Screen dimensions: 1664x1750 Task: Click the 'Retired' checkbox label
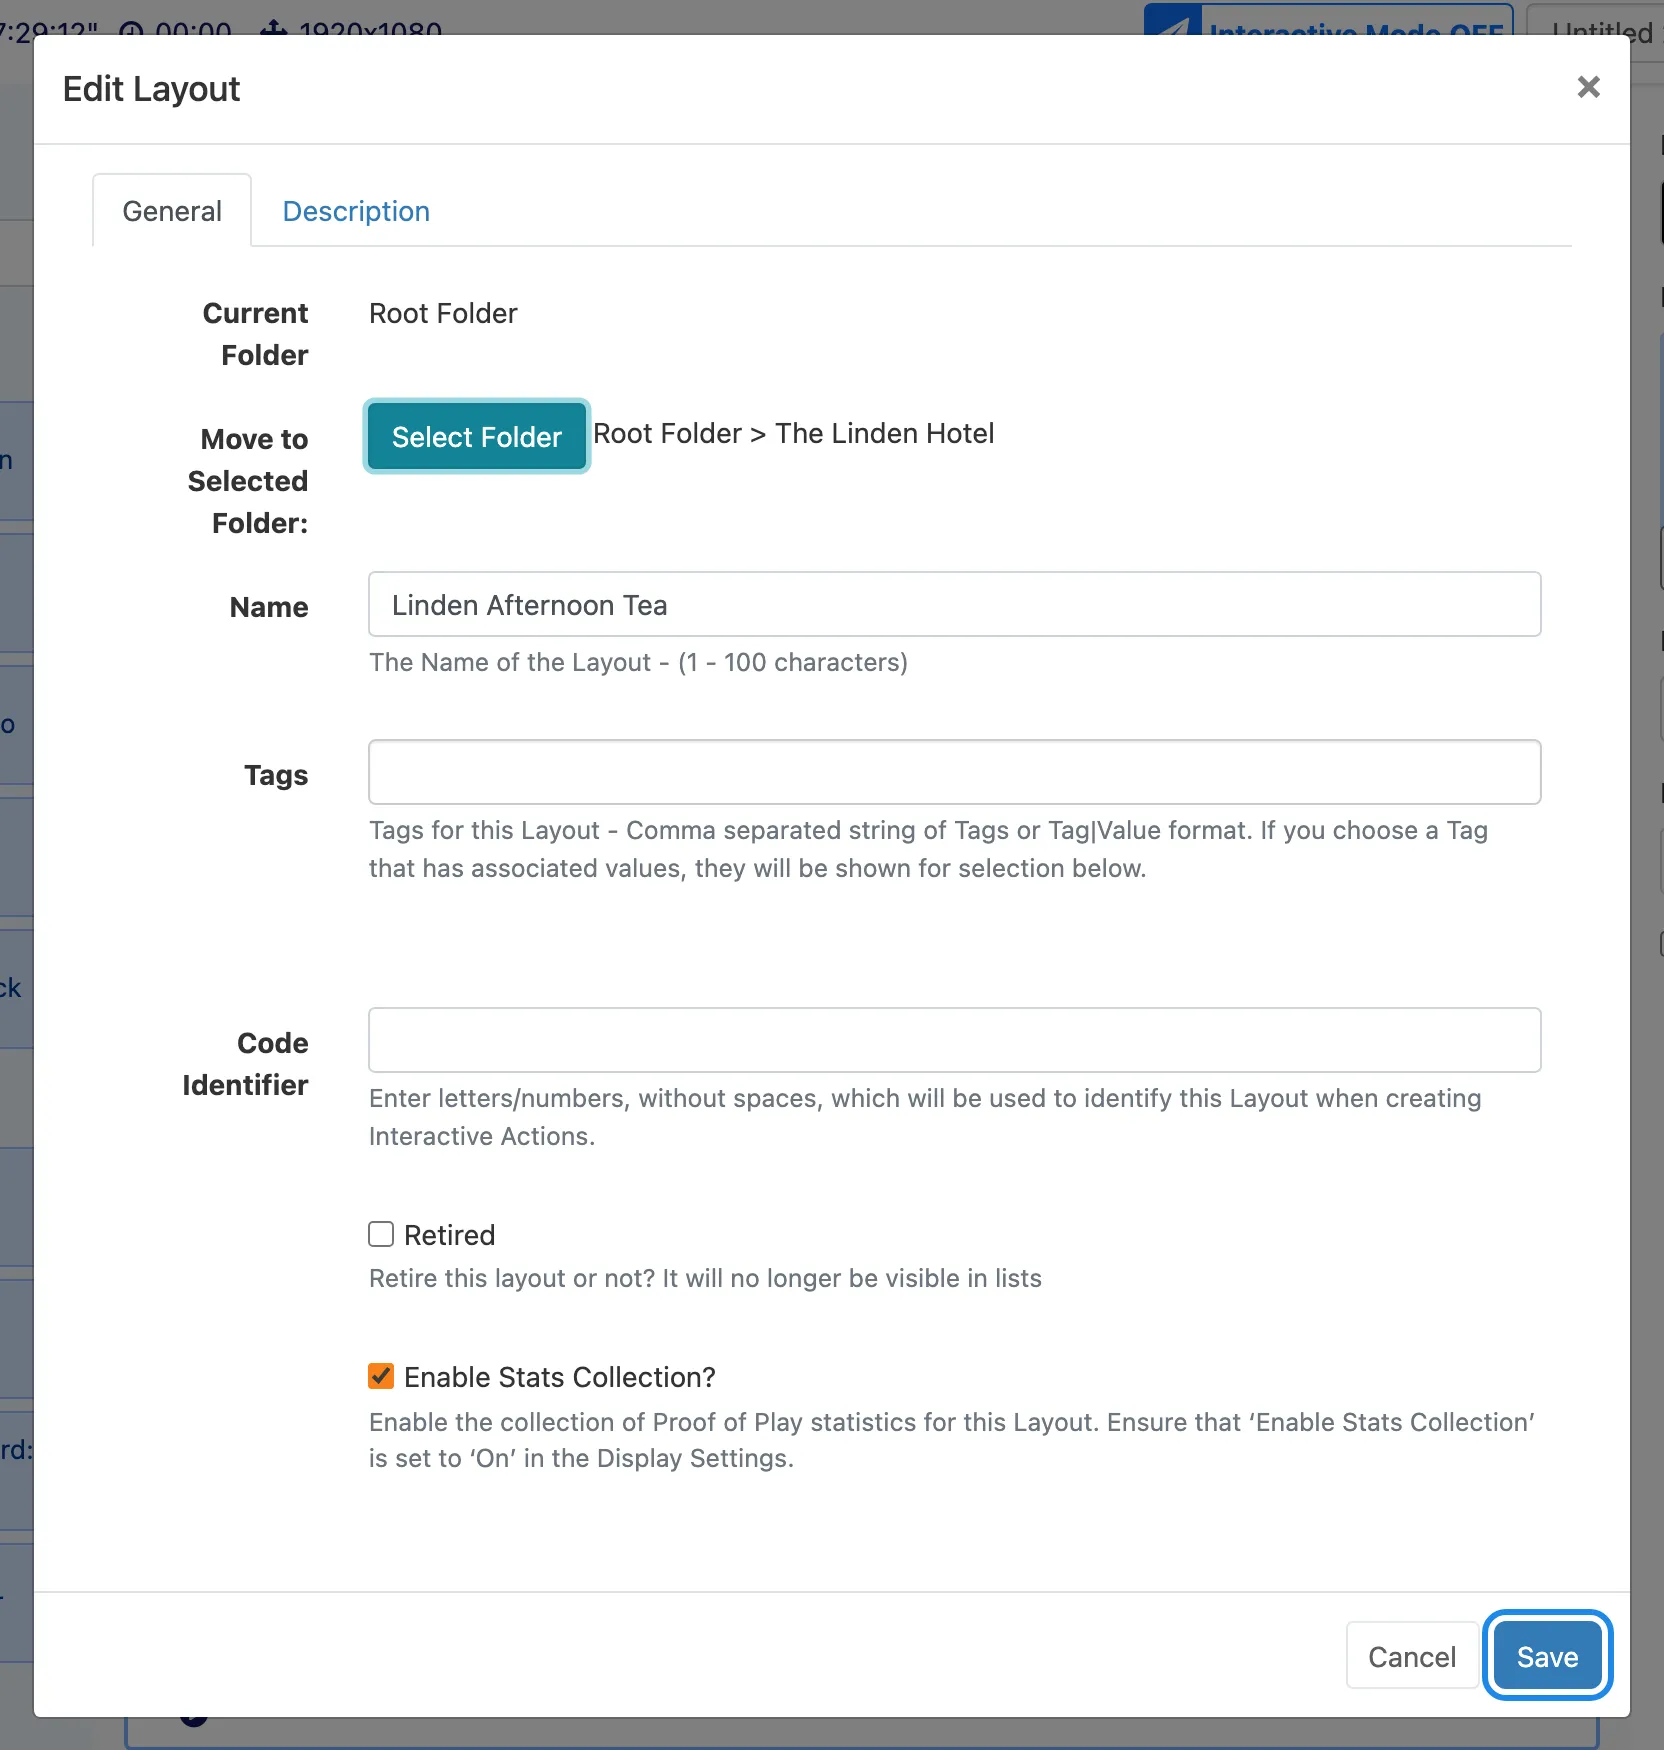point(449,1235)
